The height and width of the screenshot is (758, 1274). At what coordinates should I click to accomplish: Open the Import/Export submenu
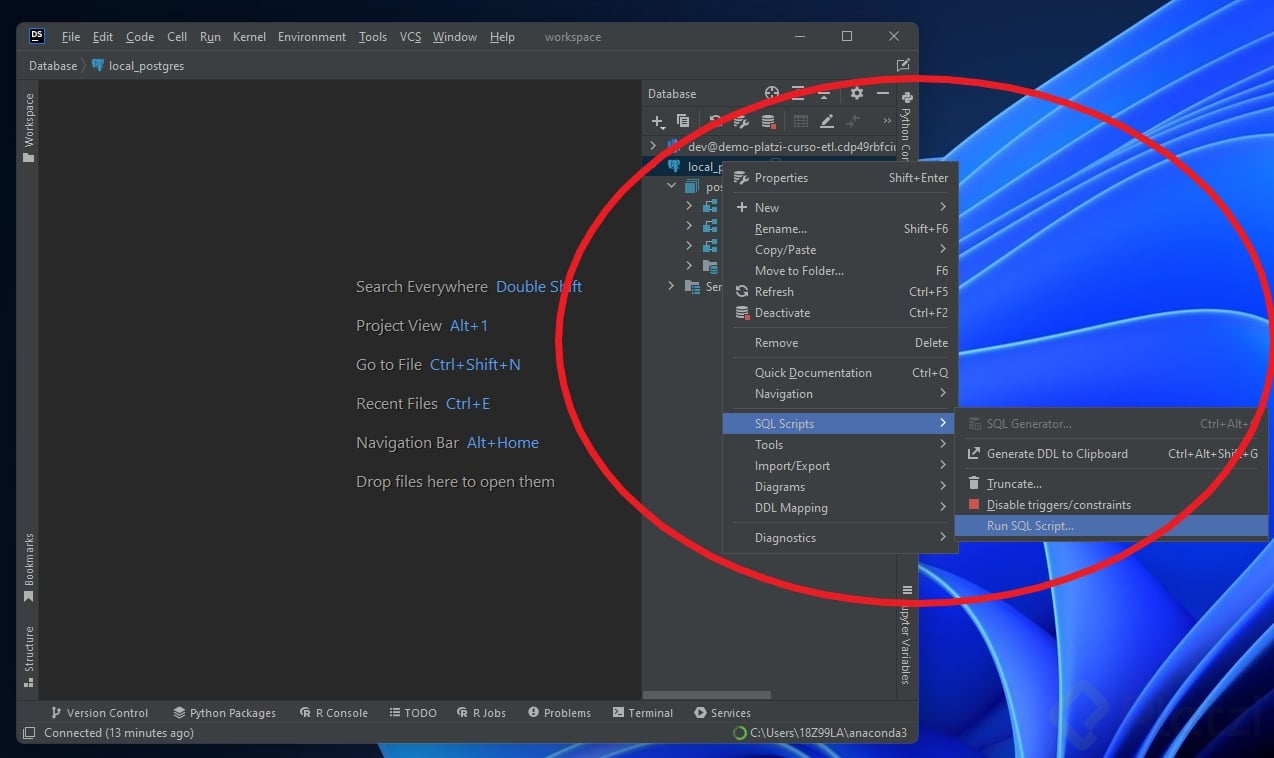click(x=840, y=466)
